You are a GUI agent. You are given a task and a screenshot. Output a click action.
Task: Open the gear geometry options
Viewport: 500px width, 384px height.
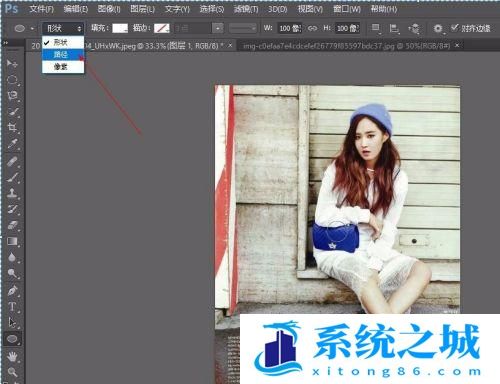pyautogui.click(x=438, y=29)
